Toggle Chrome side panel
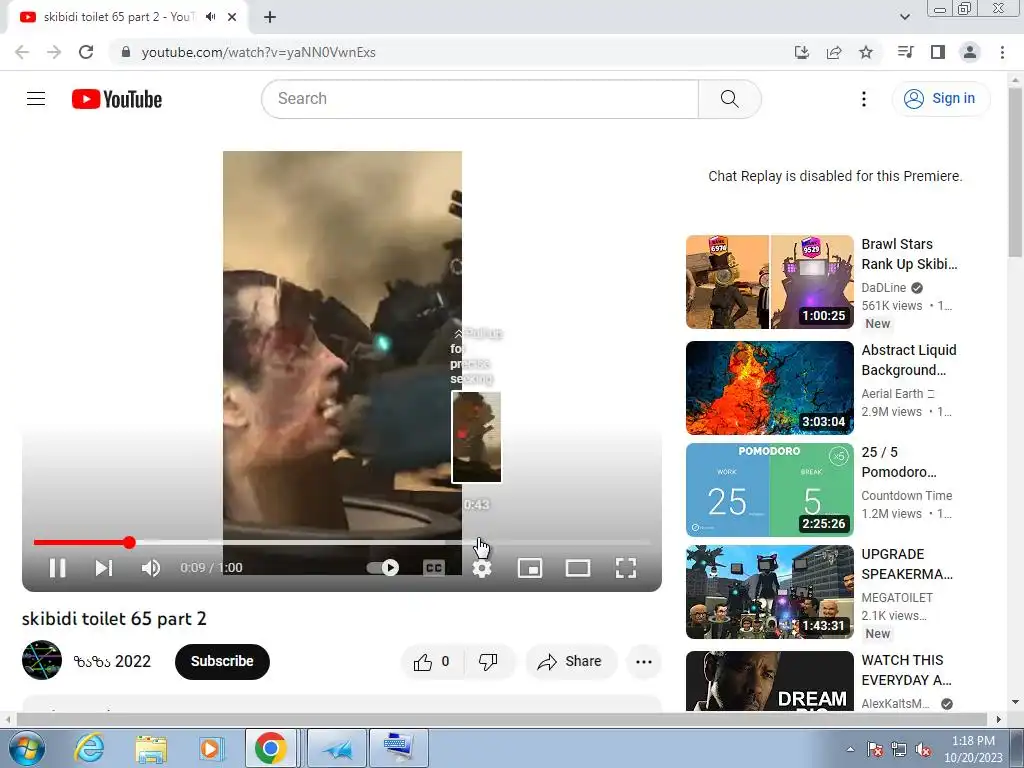The image size is (1024, 768). 938,52
